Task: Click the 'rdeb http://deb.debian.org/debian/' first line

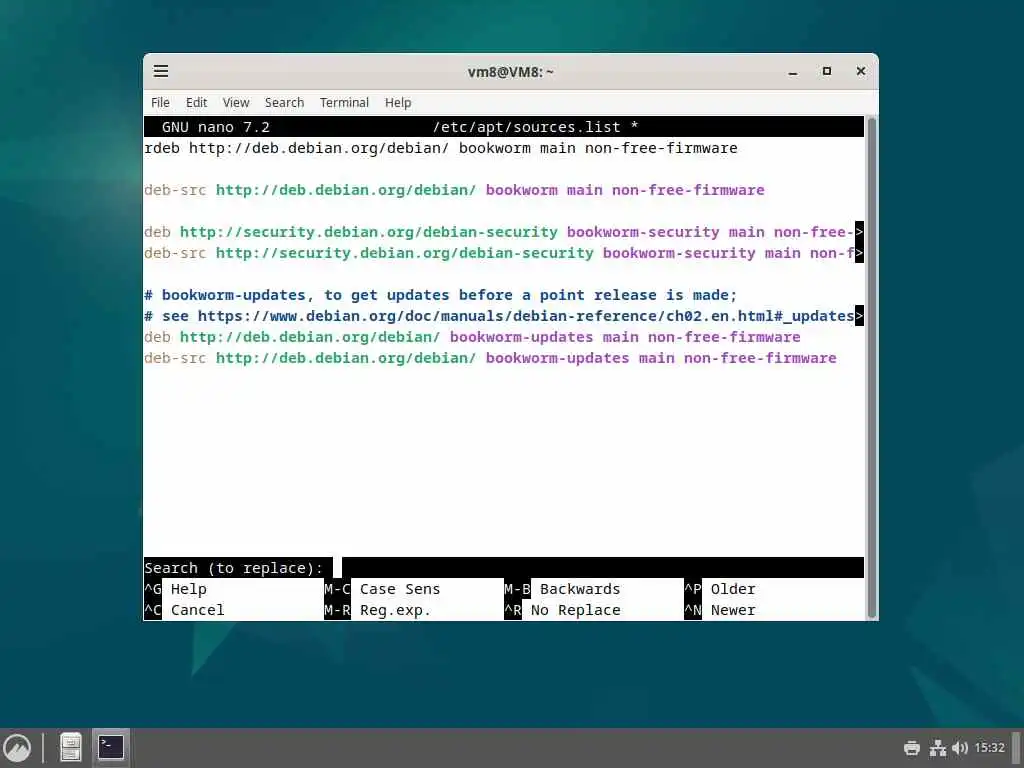Action: pos(441,148)
